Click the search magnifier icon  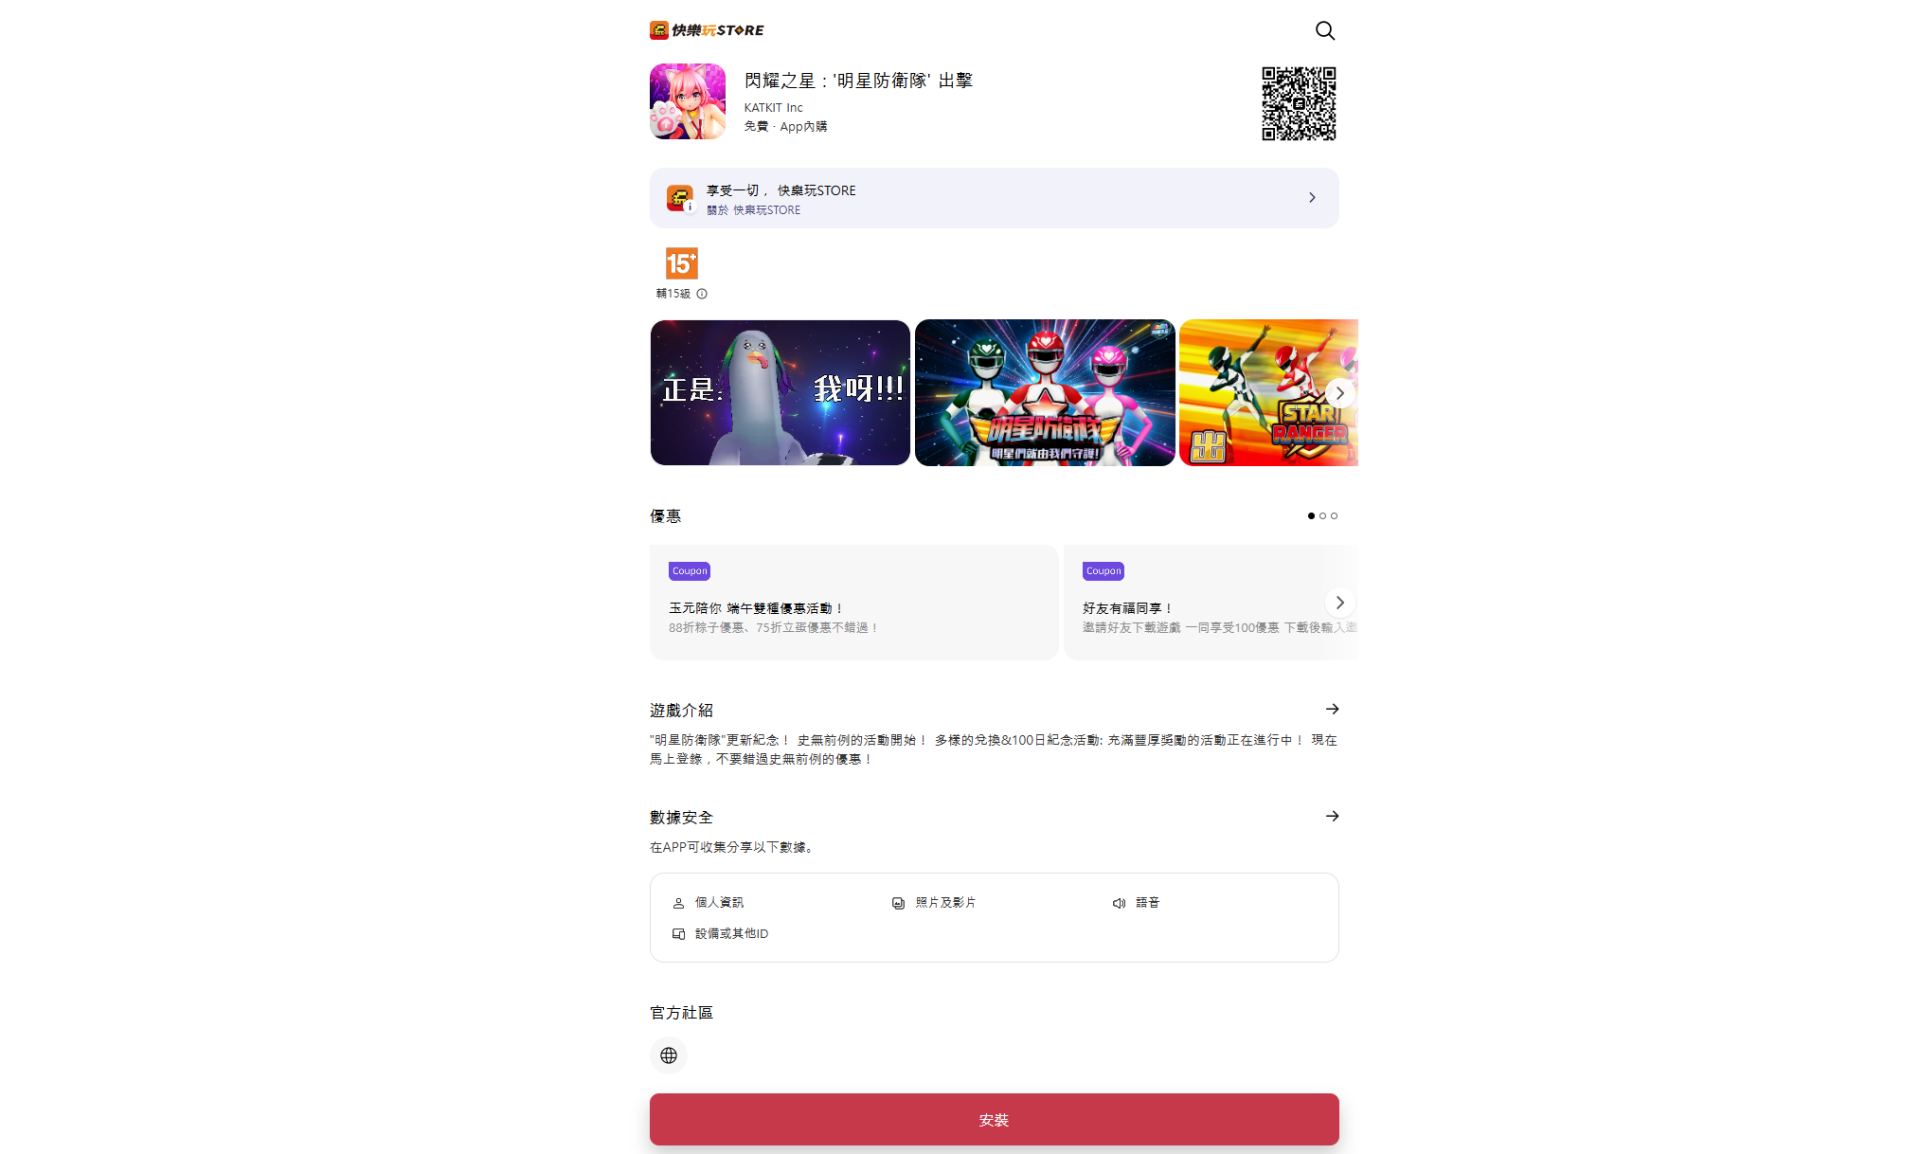click(x=1324, y=30)
